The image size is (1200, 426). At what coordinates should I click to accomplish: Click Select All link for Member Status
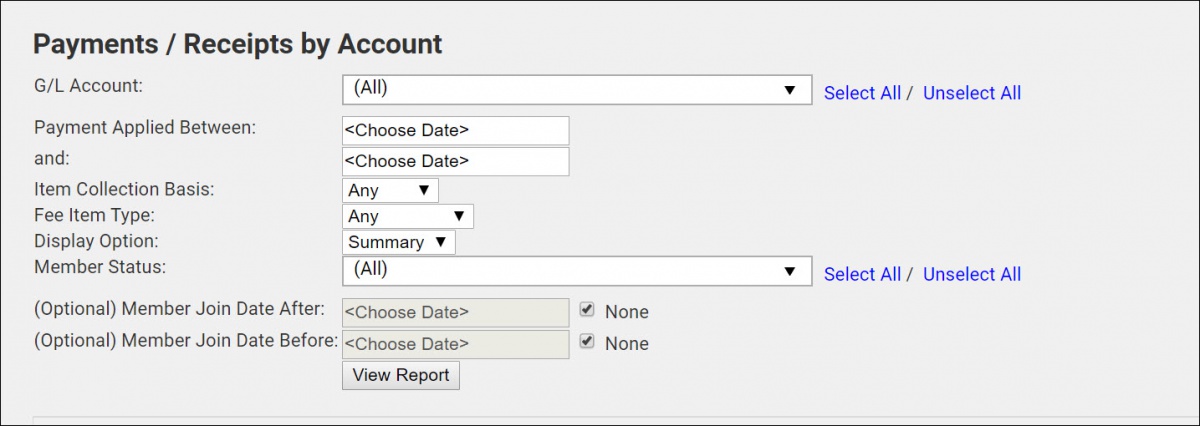point(862,274)
